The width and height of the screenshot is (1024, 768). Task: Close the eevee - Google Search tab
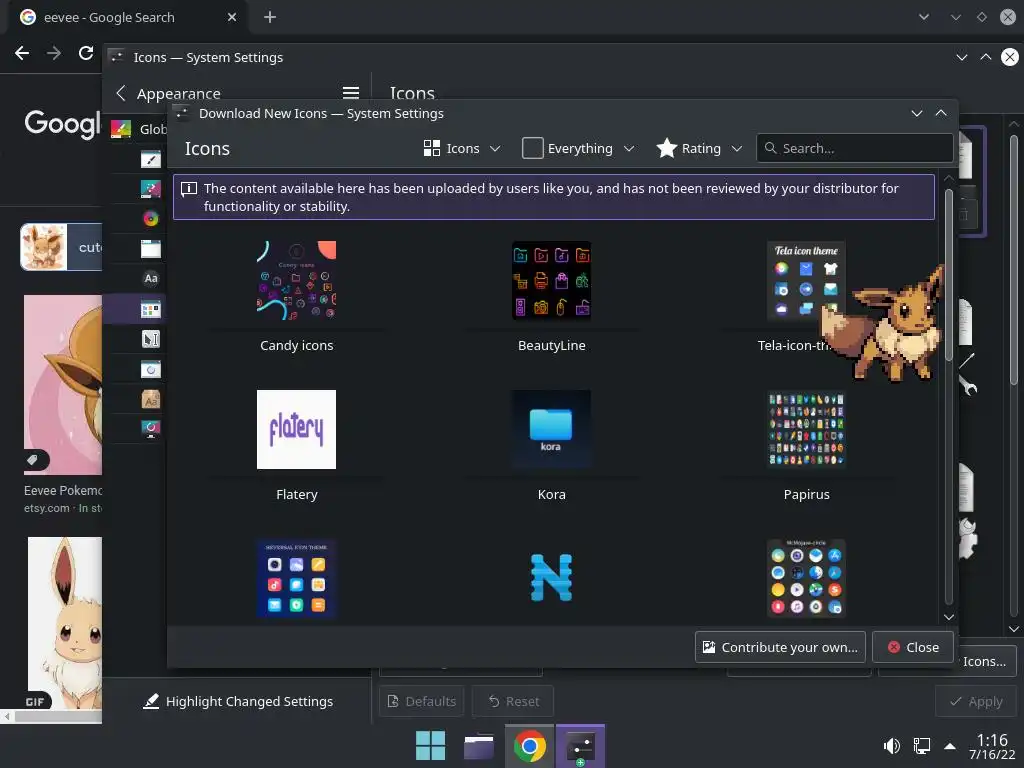tap(232, 17)
